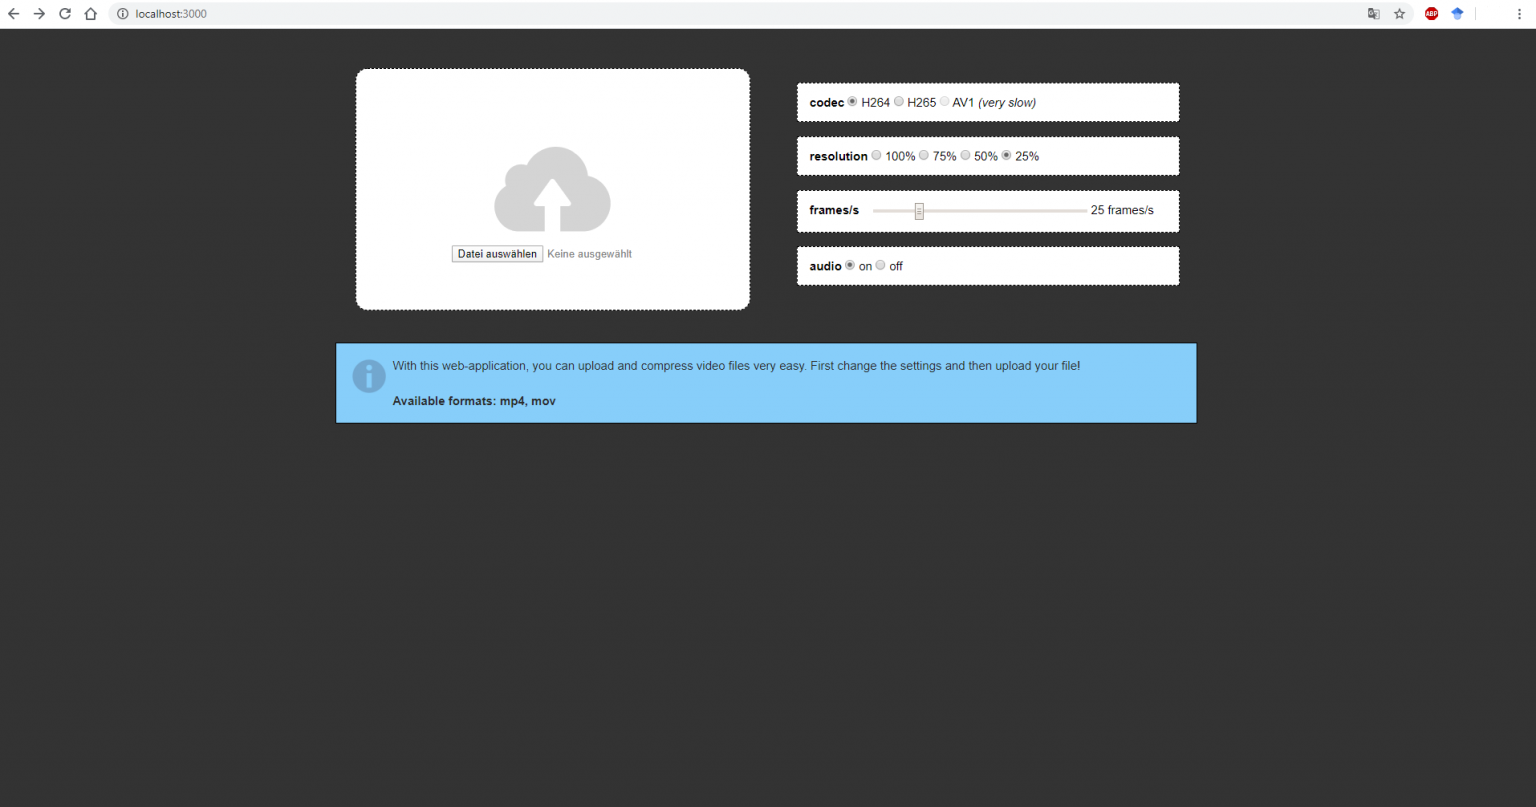The height and width of the screenshot is (807, 1536).
Task: Go back with the browser back arrow
Action: pos(14,14)
